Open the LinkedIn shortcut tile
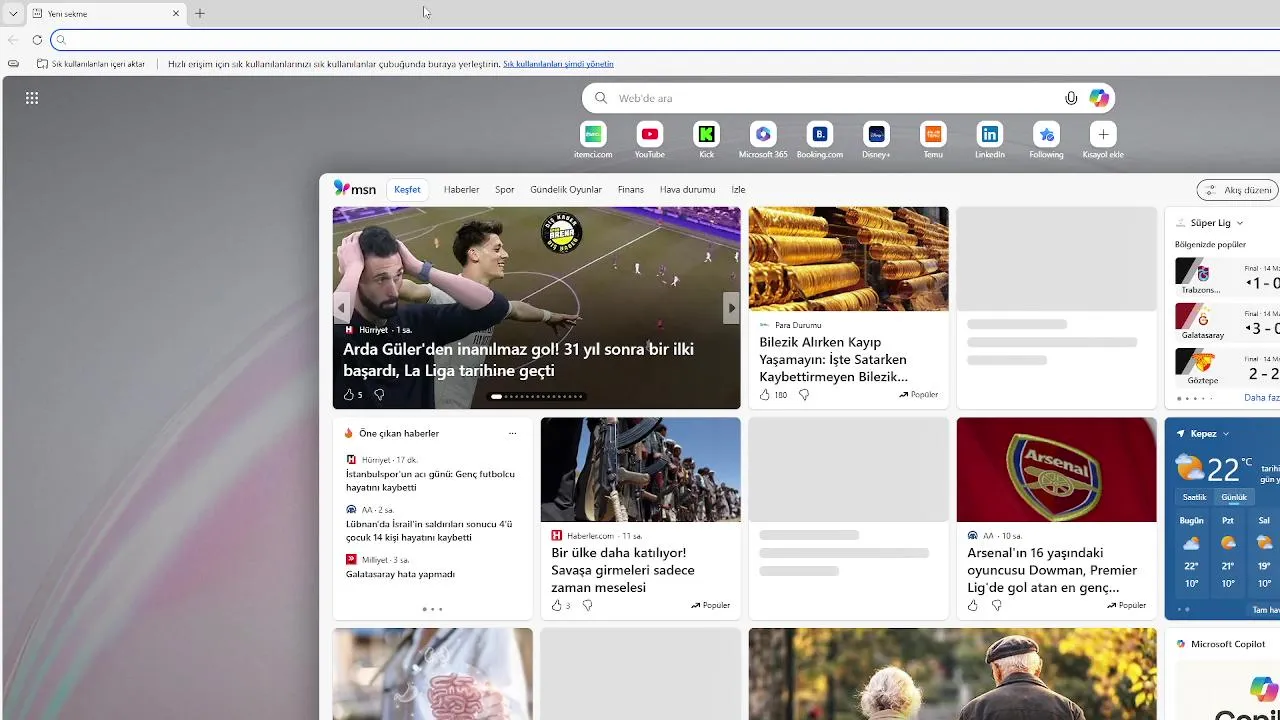This screenshot has width=1280, height=720. click(x=990, y=140)
